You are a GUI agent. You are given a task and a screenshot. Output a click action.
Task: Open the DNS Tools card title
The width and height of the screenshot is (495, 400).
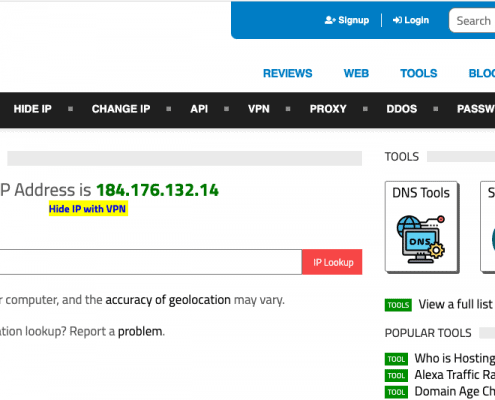(421, 193)
